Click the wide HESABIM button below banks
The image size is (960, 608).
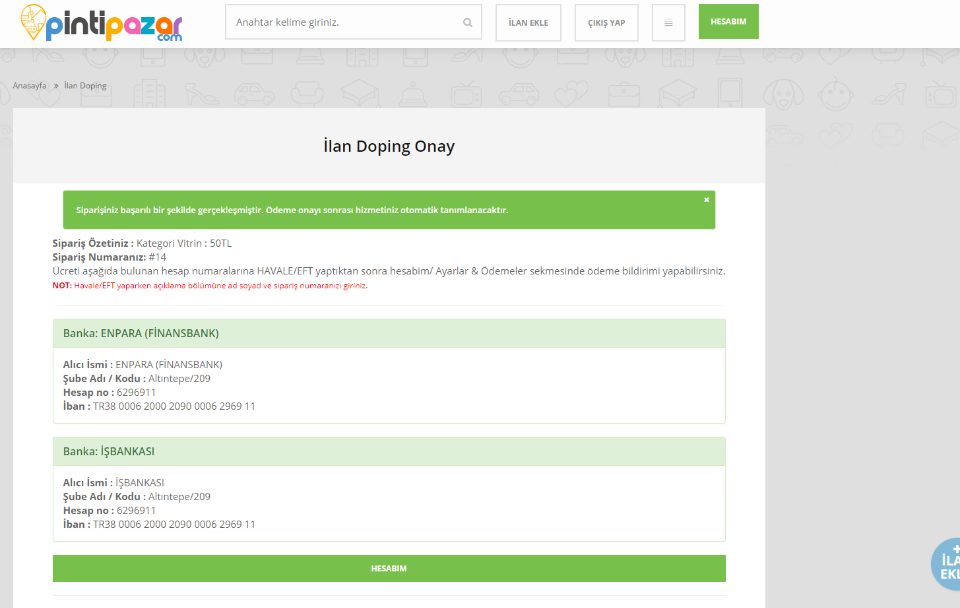click(389, 568)
